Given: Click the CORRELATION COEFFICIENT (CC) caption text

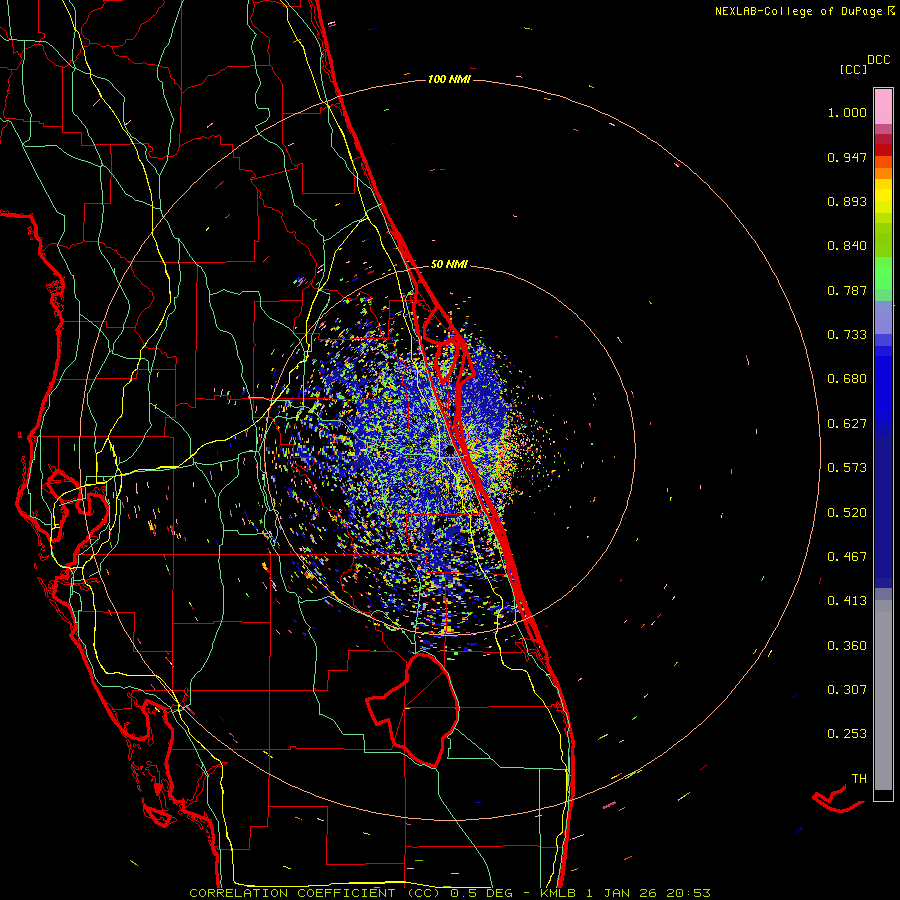Looking at the screenshot, I should [315, 893].
